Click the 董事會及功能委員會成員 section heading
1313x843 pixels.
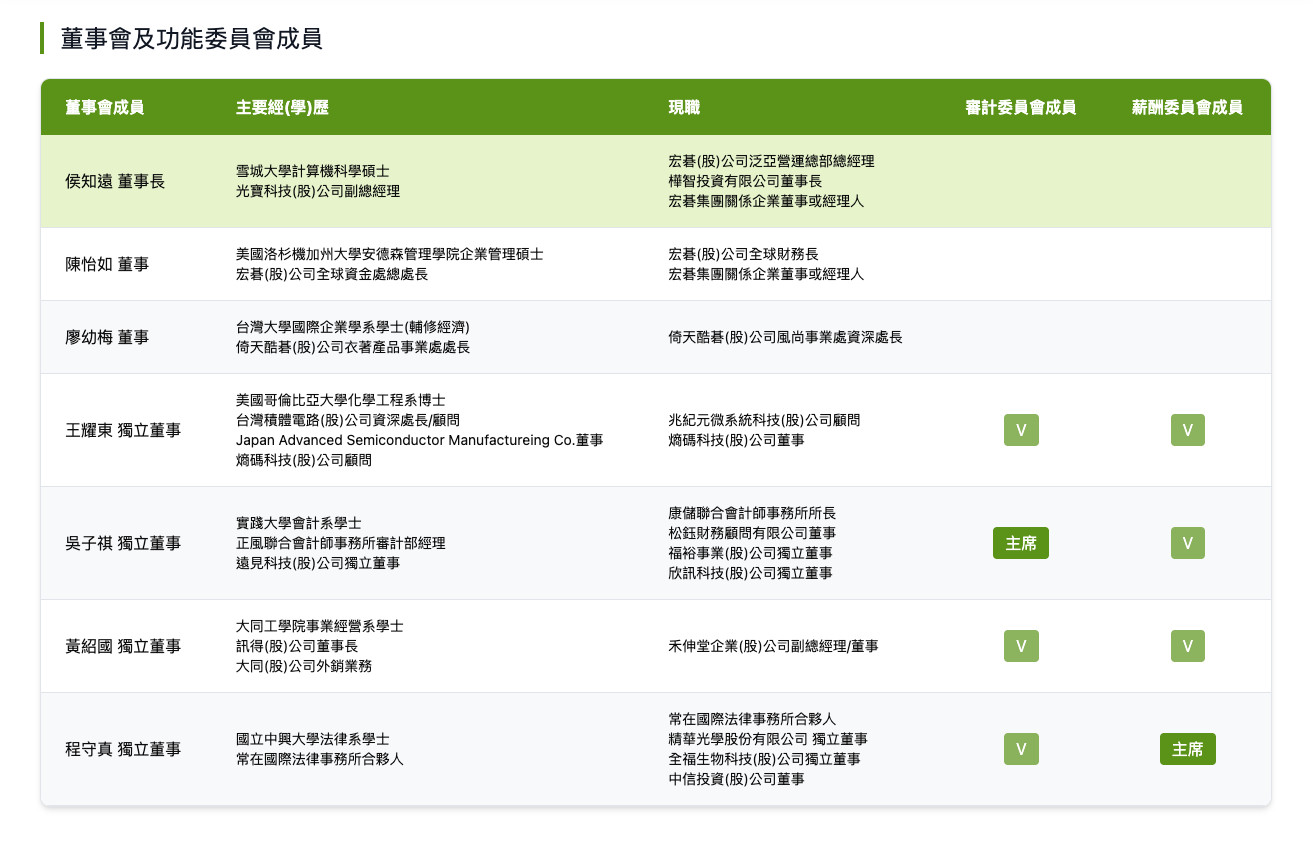tap(191, 38)
